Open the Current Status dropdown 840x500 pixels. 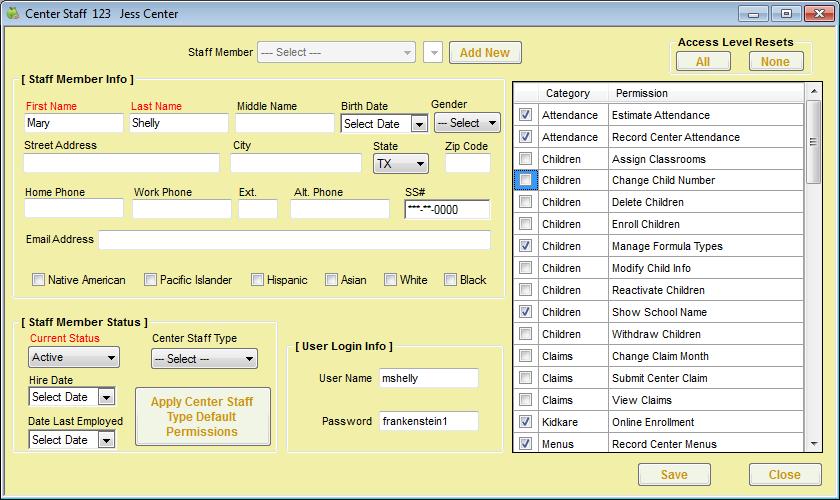coord(74,357)
